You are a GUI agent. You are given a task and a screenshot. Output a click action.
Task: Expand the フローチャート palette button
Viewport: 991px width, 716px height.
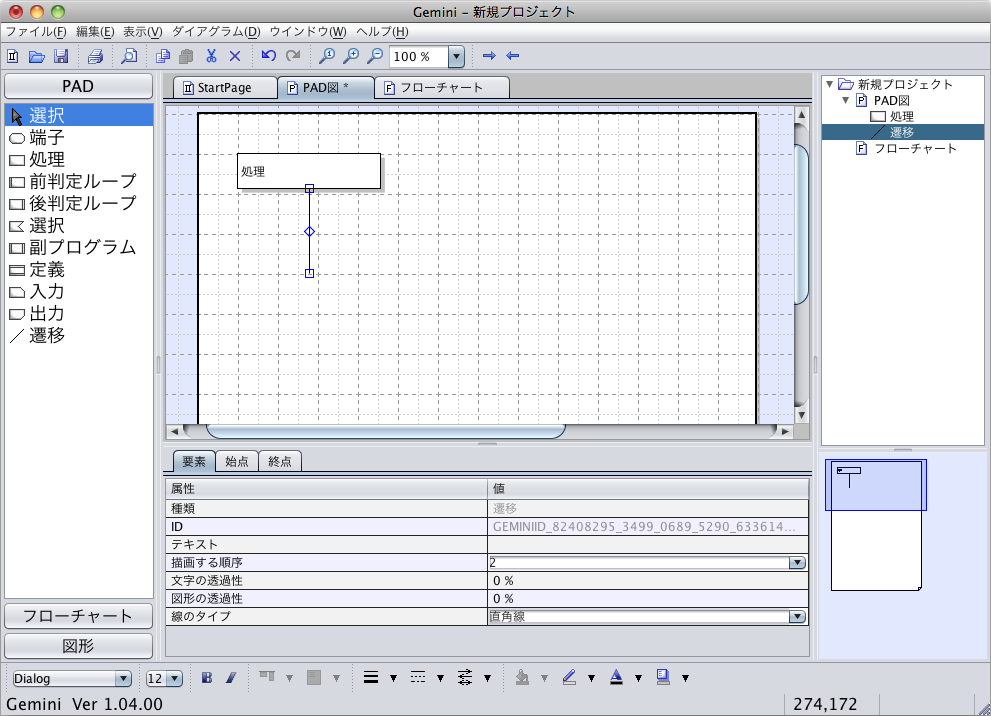[x=78, y=616]
